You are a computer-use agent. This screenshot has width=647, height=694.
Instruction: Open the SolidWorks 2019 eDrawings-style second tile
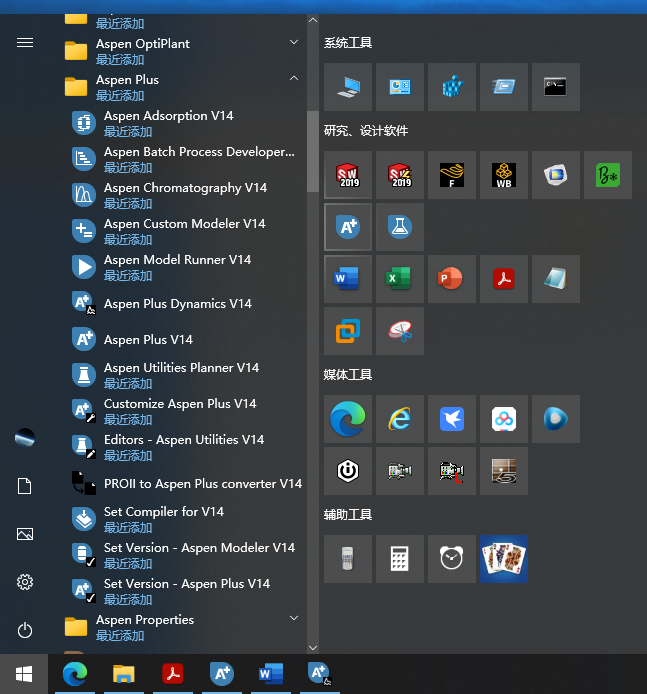(400, 175)
